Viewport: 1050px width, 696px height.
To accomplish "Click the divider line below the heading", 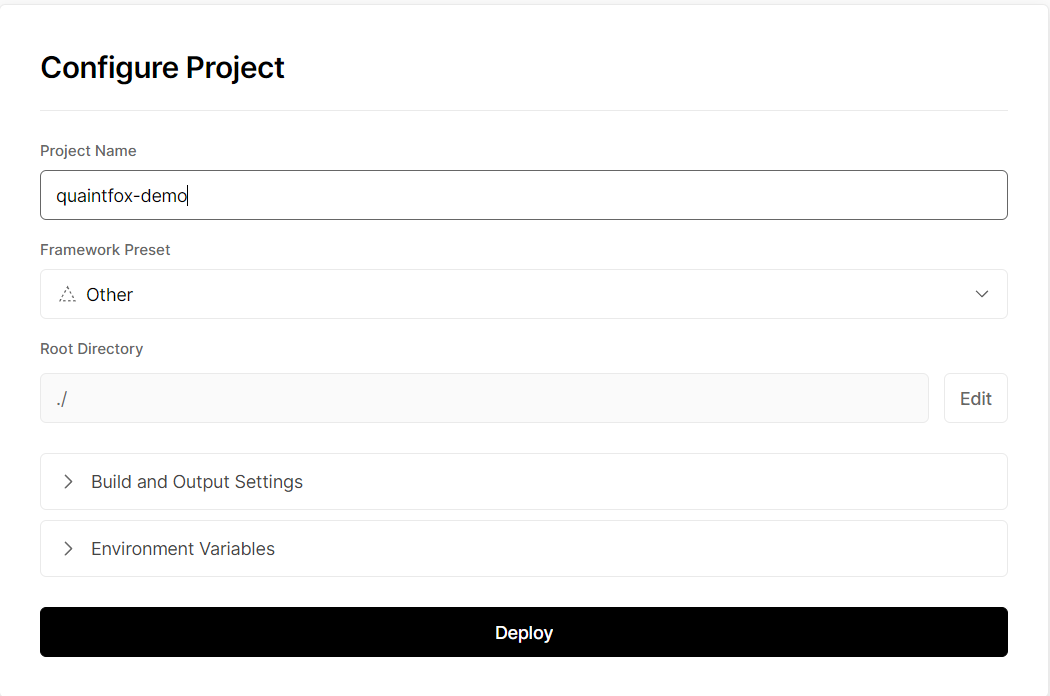I will point(523,110).
